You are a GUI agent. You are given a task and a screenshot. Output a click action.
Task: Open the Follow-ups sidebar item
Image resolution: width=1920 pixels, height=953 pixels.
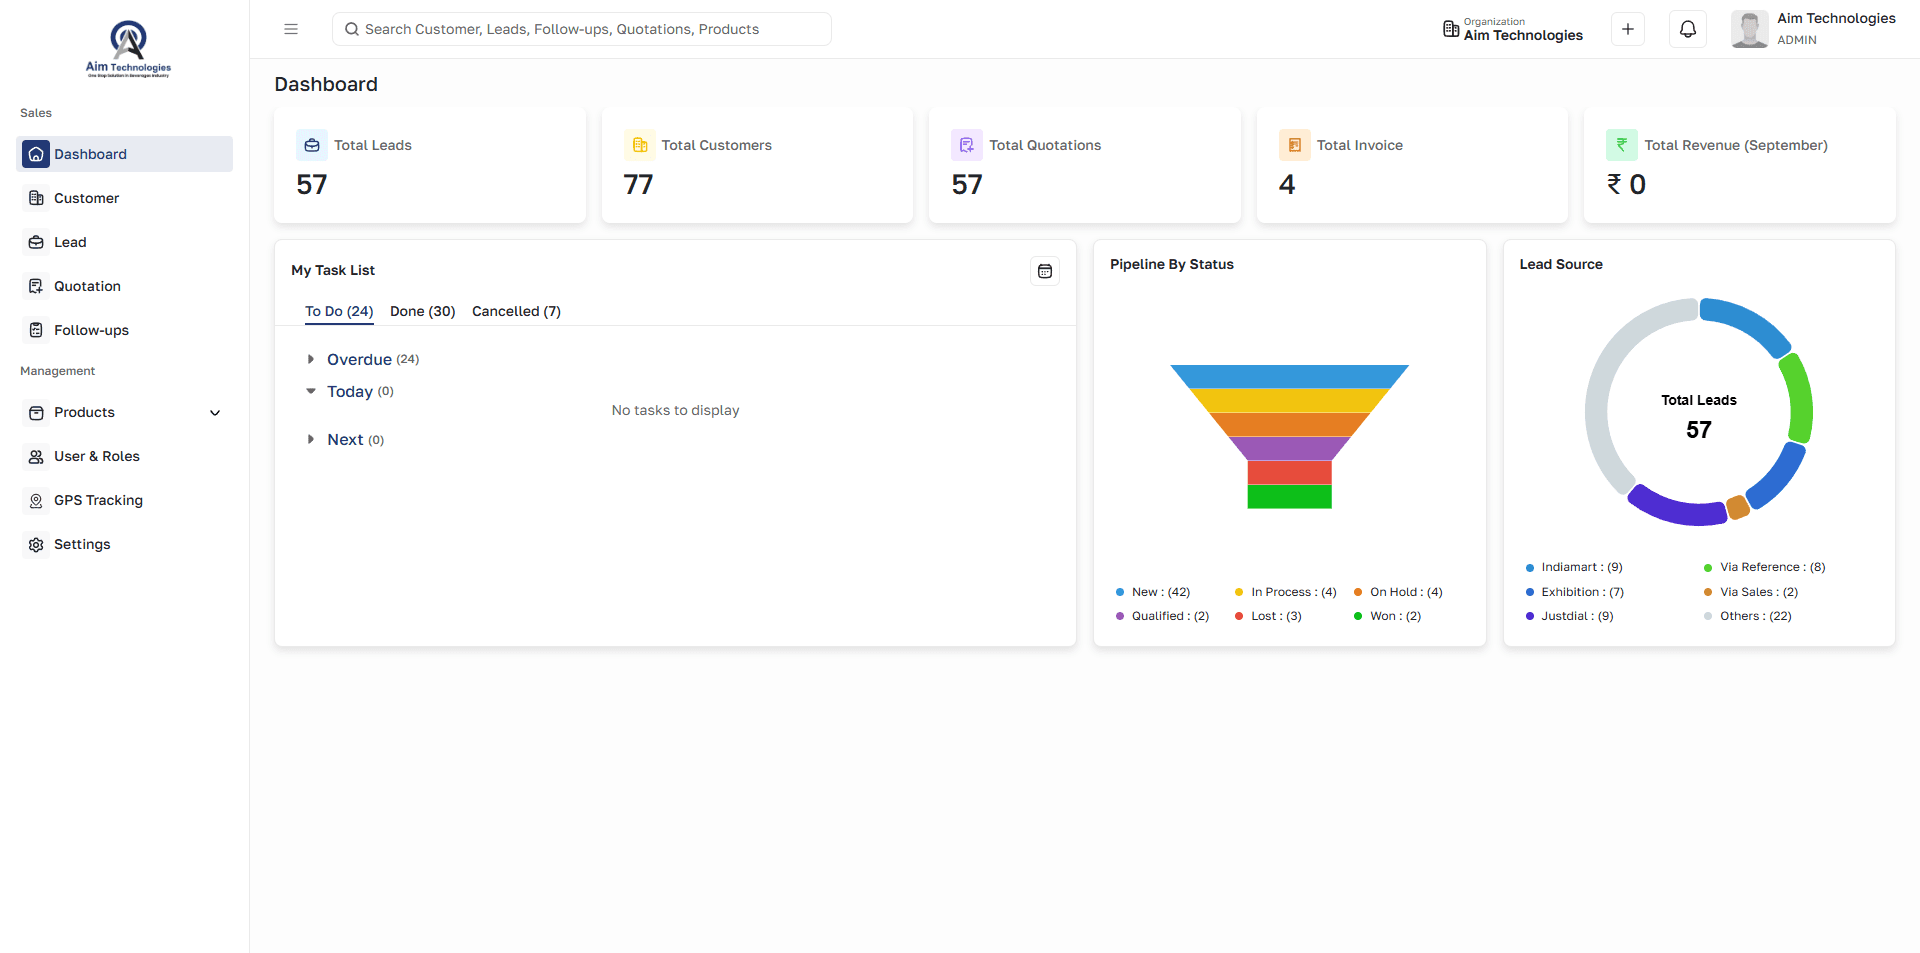tap(125, 330)
